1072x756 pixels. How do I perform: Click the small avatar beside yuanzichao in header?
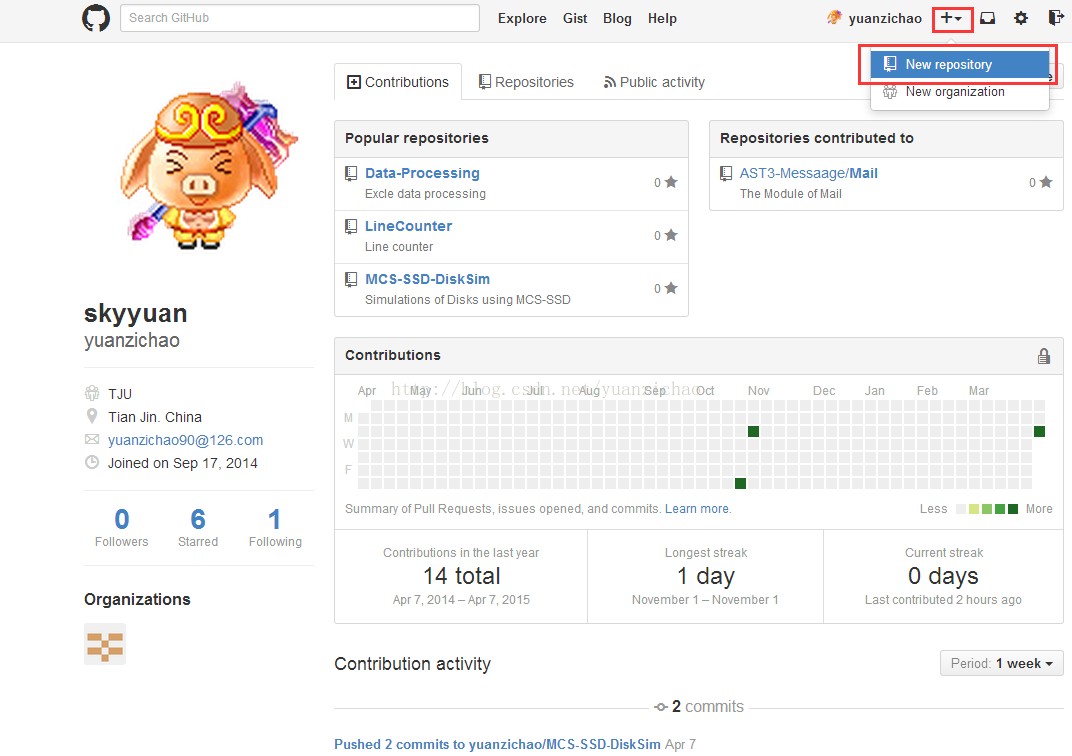tap(834, 18)
